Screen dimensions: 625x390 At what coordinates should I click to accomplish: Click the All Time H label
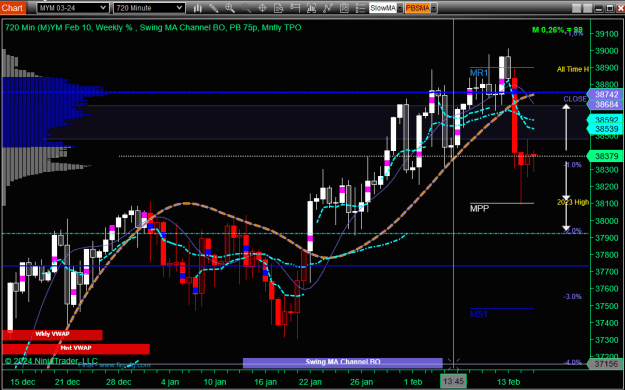tap(573, 69)
